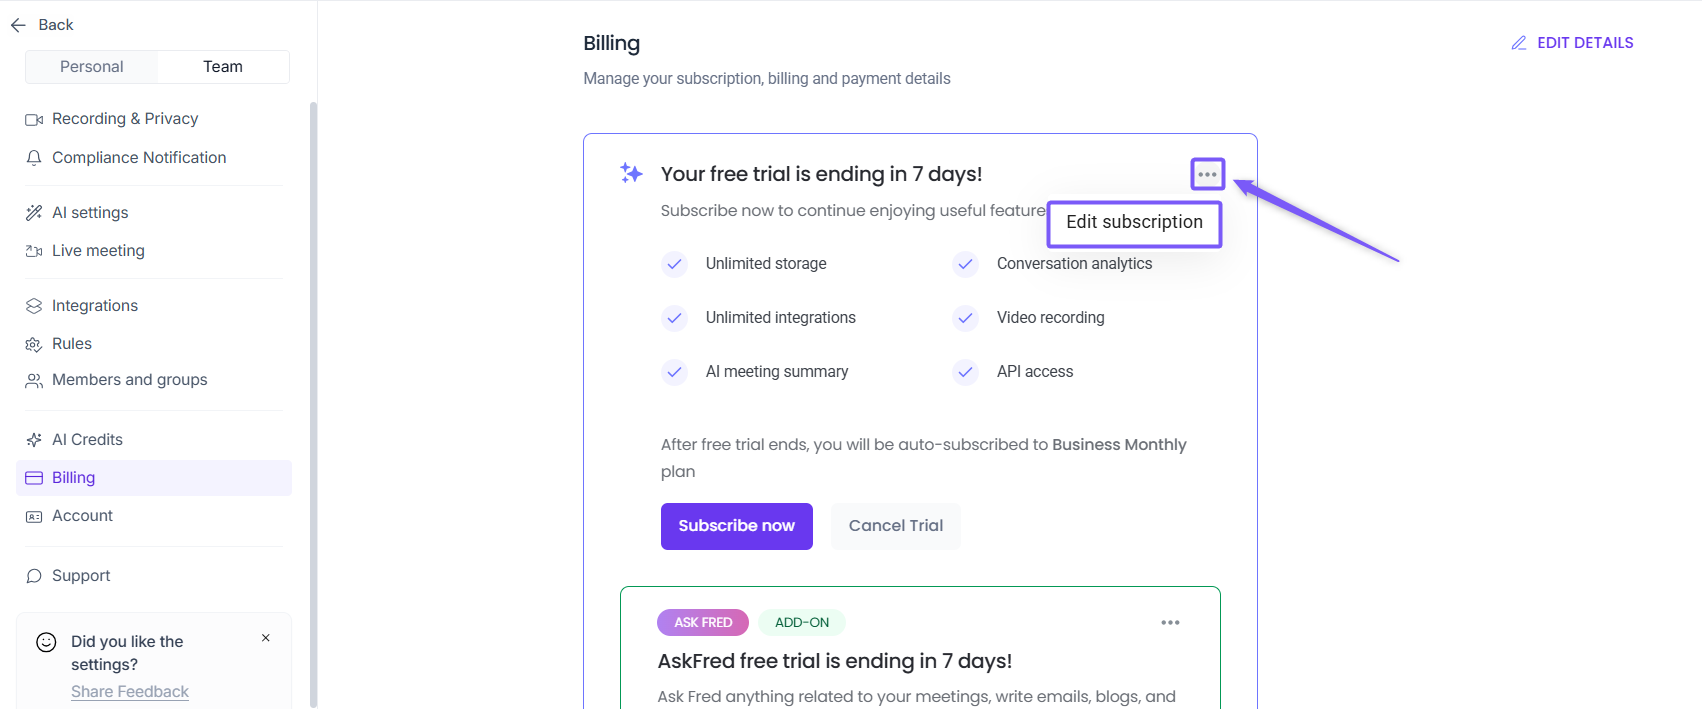Open Members and groups
This screenshot has width=1702, height=709.
129,380
